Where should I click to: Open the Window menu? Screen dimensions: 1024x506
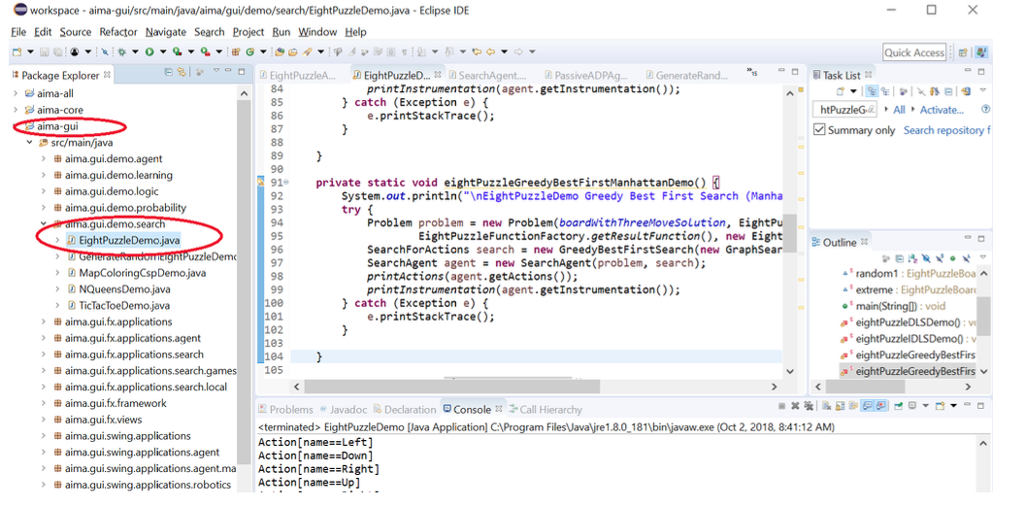[x=317, y=32]
